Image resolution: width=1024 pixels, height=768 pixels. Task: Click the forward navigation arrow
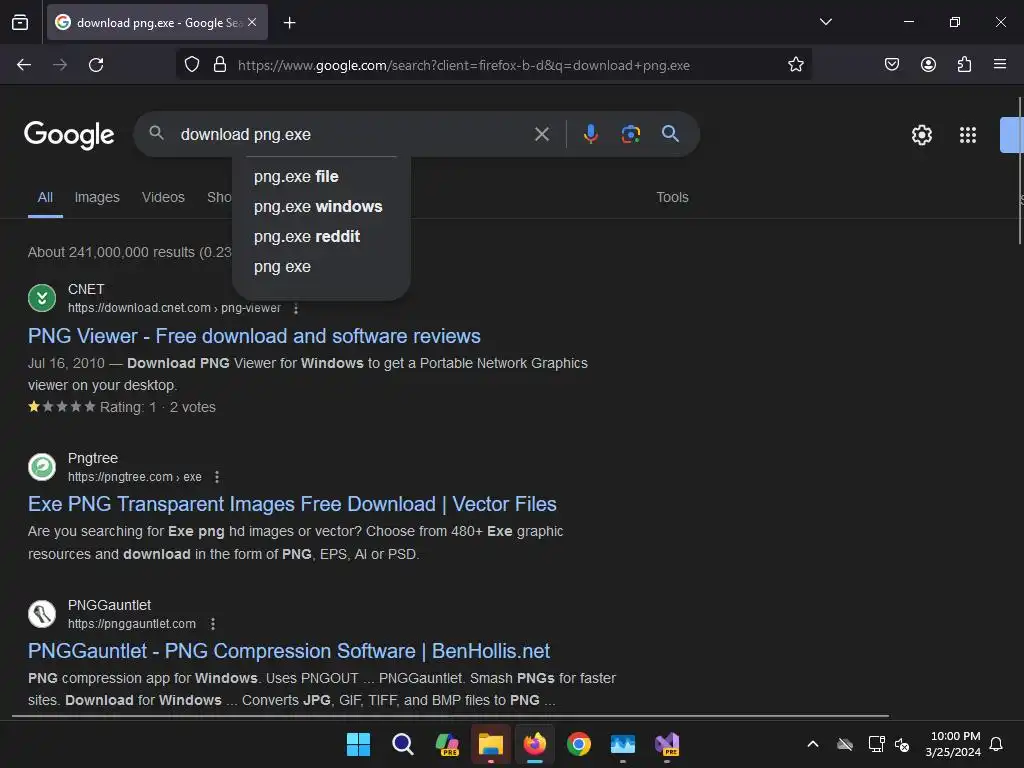point(60,65)
